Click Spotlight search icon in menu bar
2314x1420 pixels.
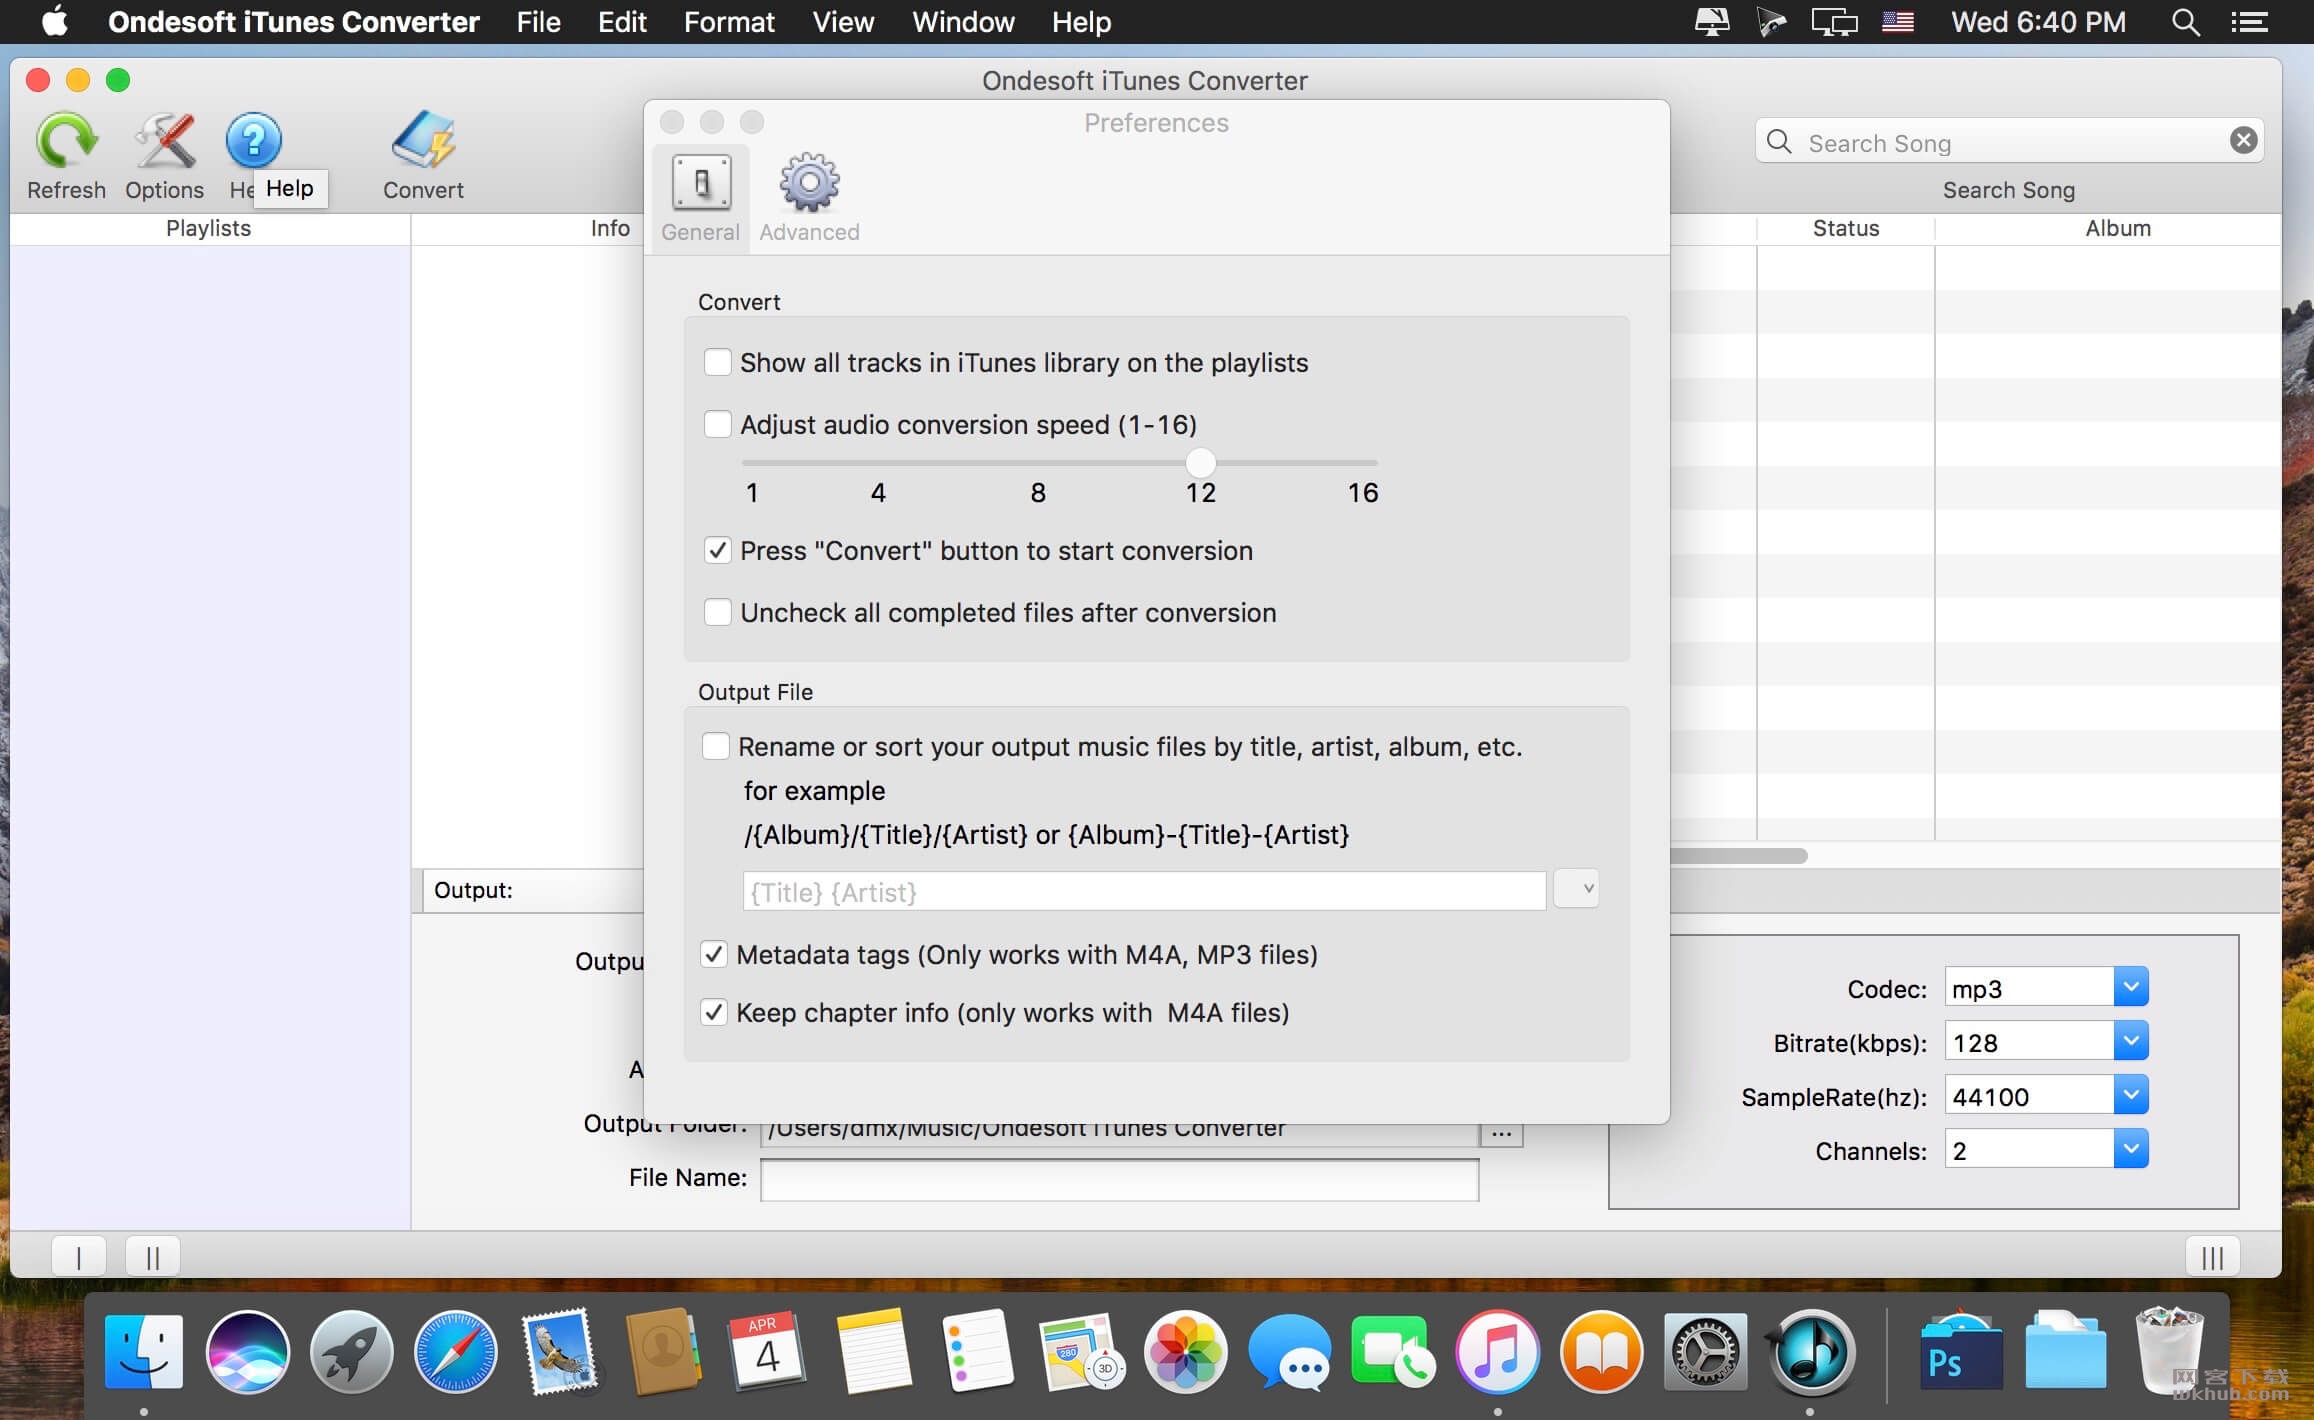point(2185,22)
